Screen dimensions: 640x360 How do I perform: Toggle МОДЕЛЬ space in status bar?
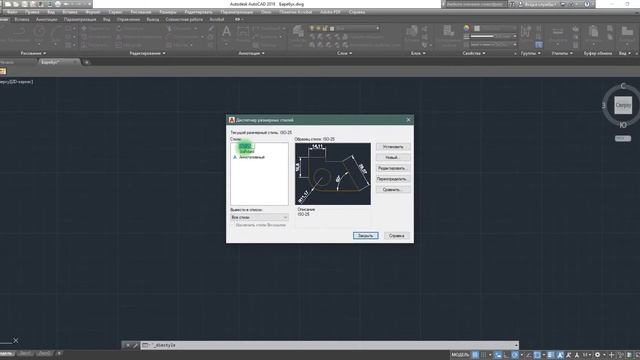coord(460,355)
